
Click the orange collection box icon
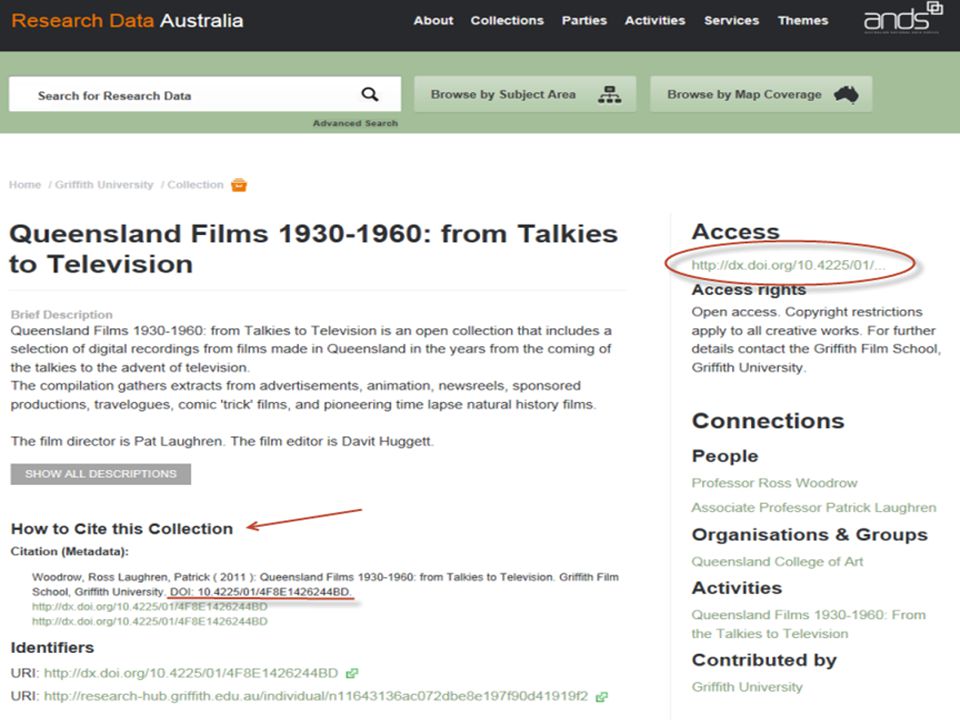(239, 185)
